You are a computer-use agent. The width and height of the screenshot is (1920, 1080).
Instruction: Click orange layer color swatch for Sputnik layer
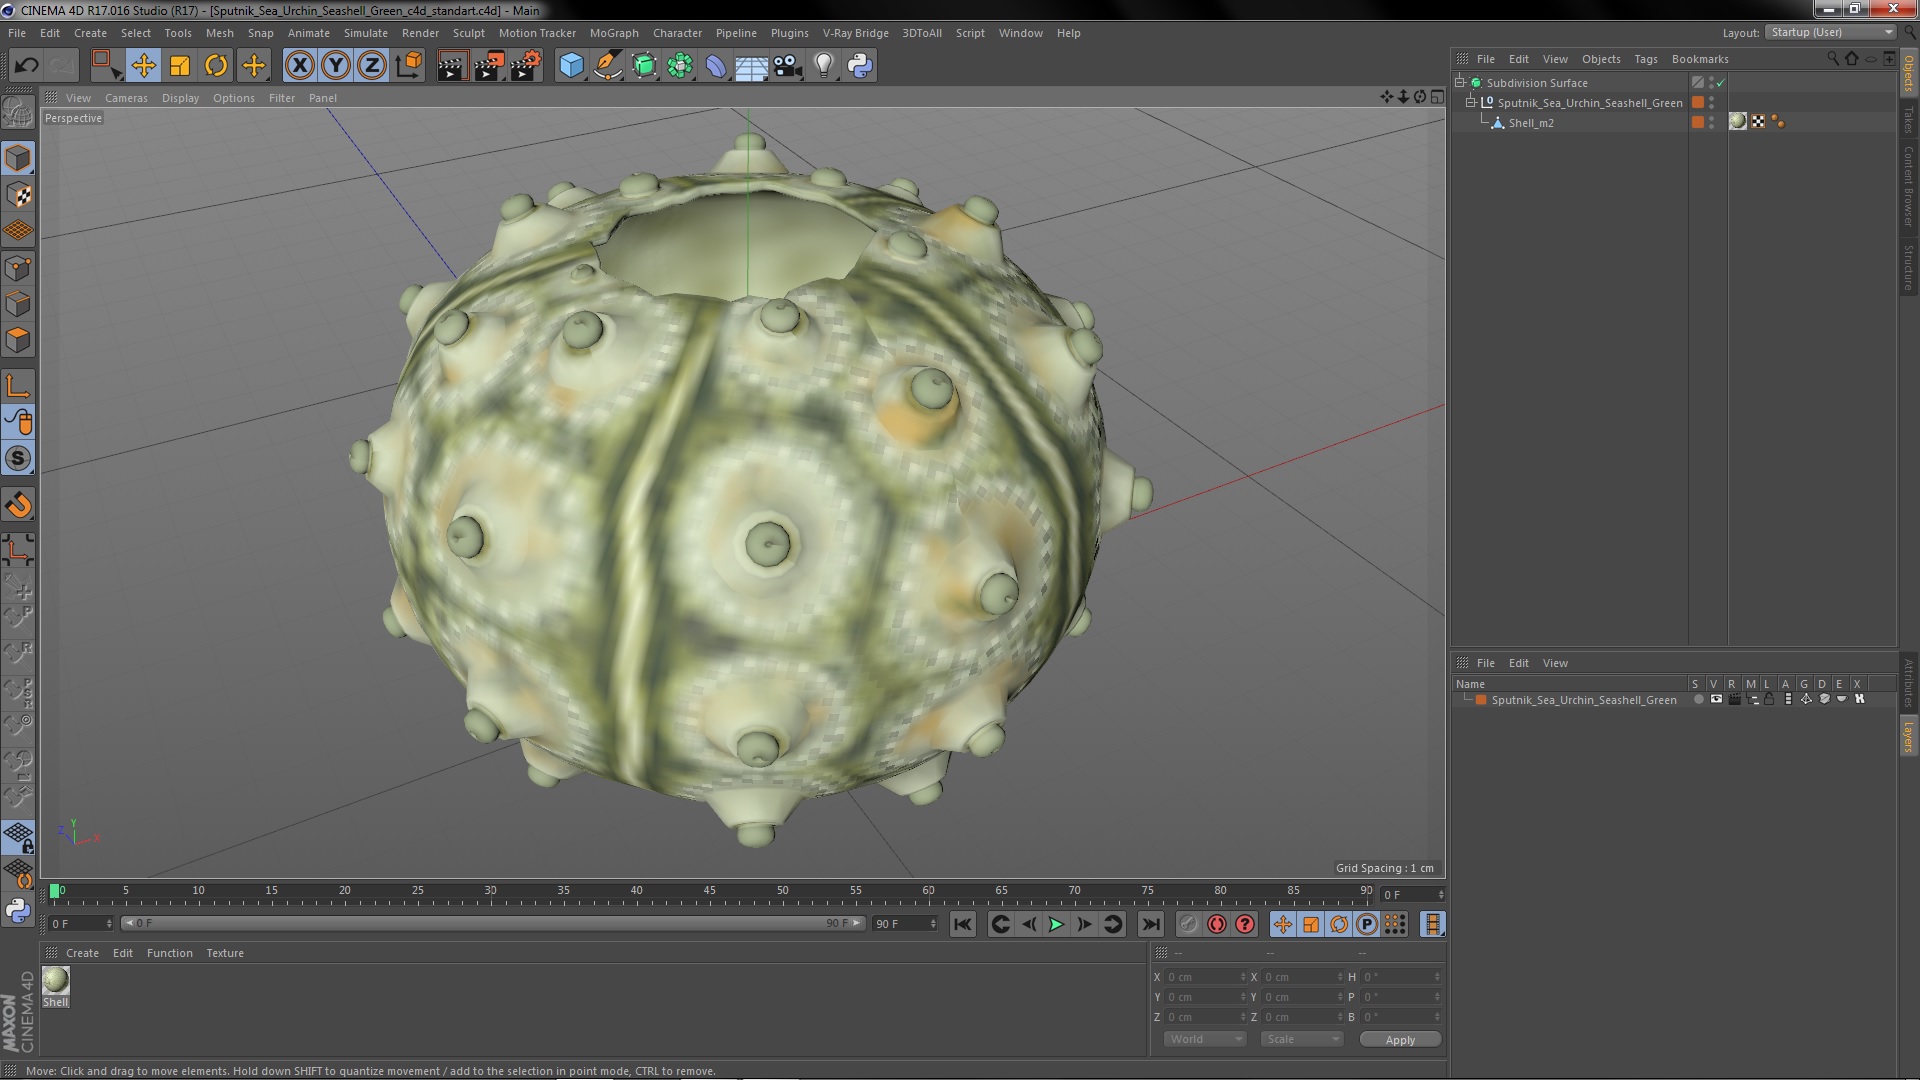click(1481, 700)
